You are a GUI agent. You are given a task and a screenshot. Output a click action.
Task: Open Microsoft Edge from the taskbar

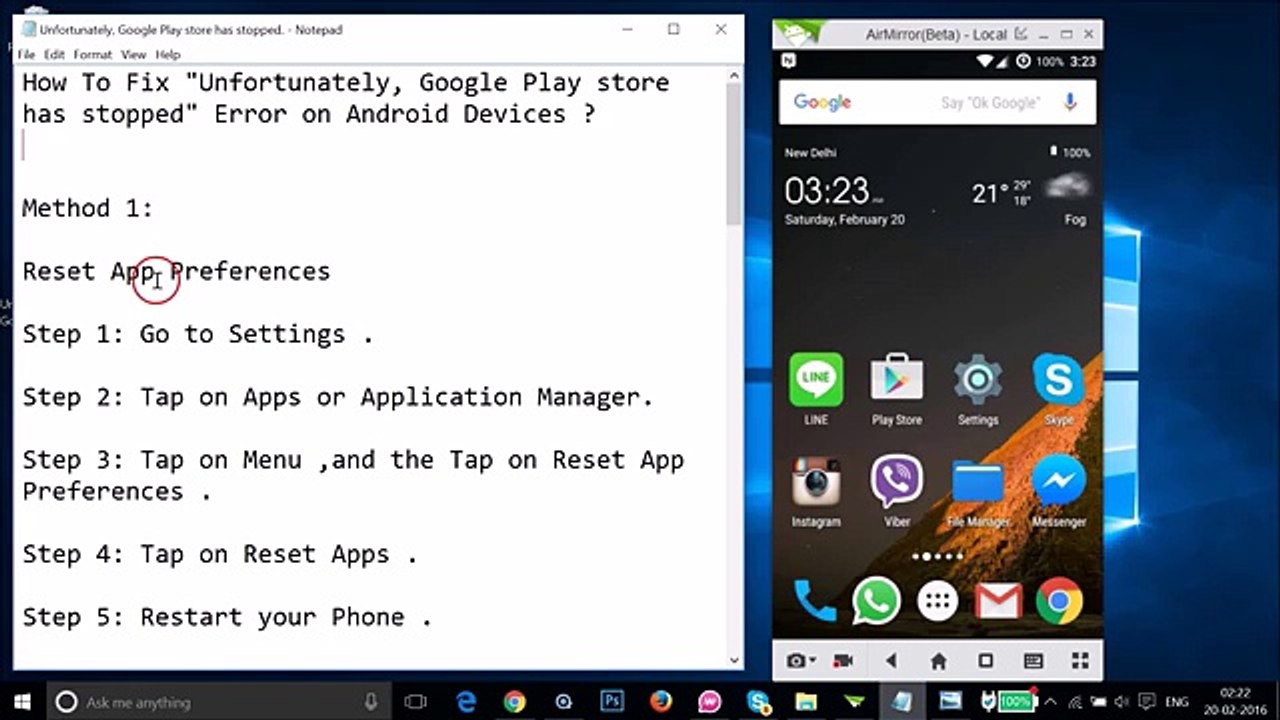click(x=466, y=702)
